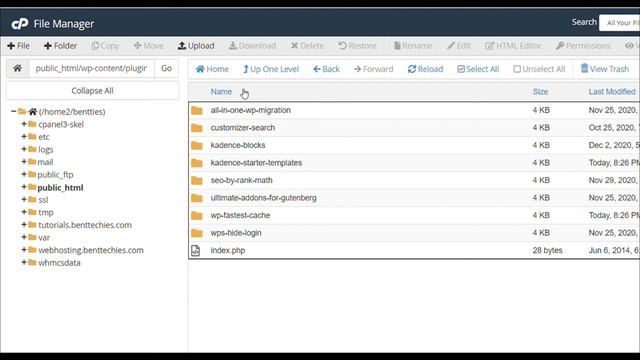Select the kadence-blocks folder name
Image resolution: width=640 pixels, height=360 pixels.
pyautogui.click(x=238, y=145)
